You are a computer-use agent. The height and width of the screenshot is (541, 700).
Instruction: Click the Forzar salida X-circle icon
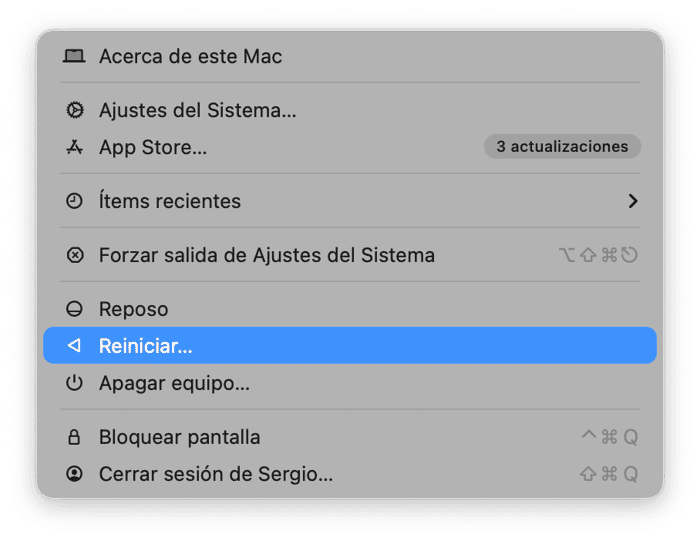74,255
